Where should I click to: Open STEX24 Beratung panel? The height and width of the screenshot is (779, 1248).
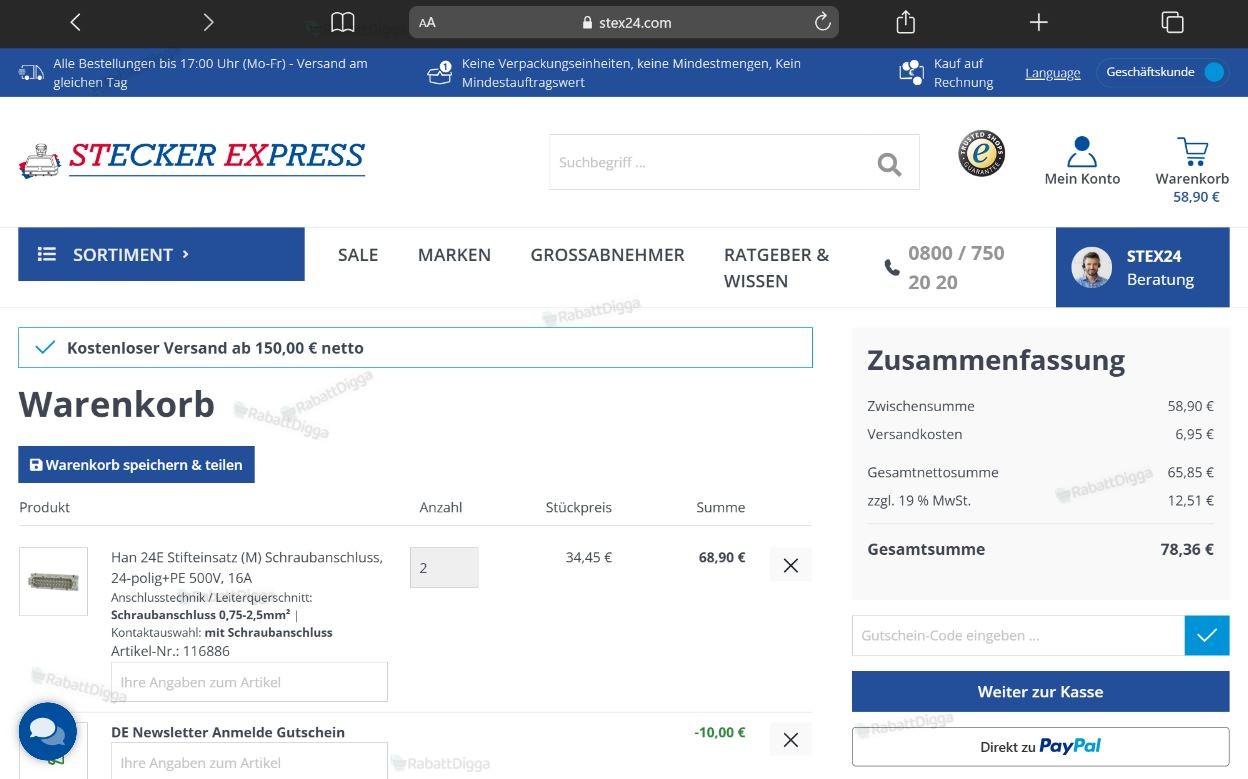point(1142,267)
